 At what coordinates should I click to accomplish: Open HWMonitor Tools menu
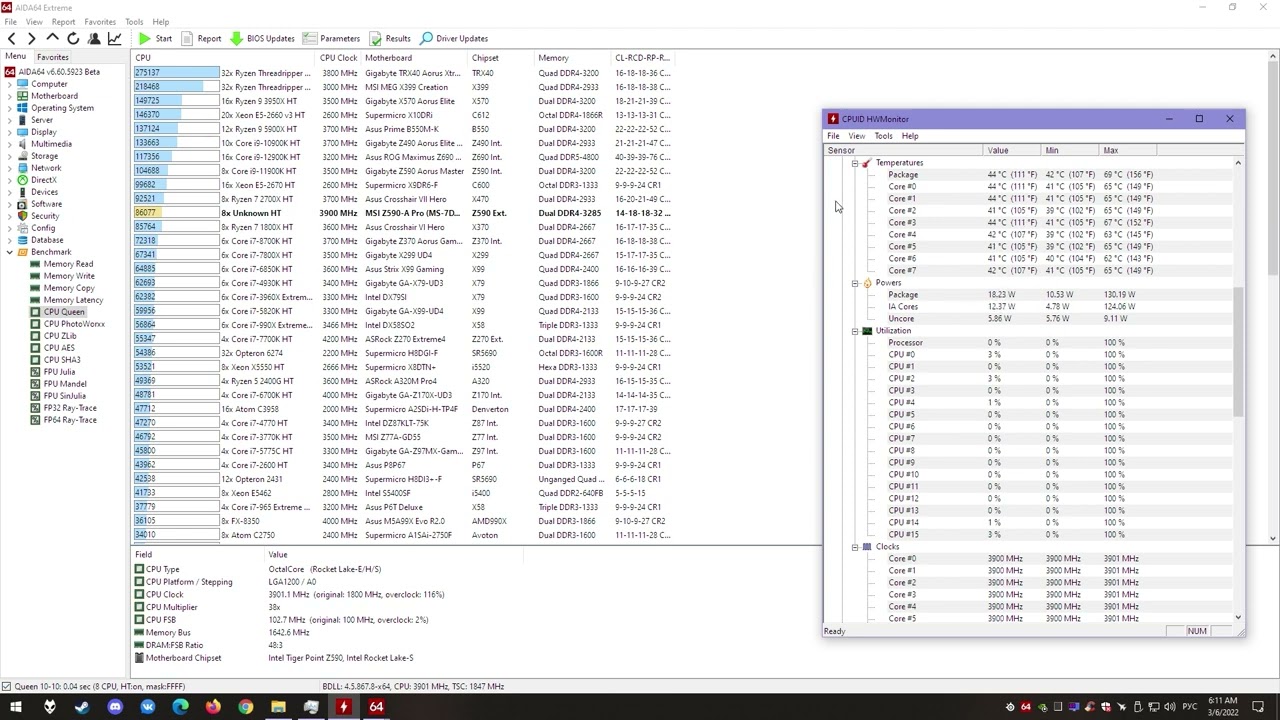pos(883,136)
